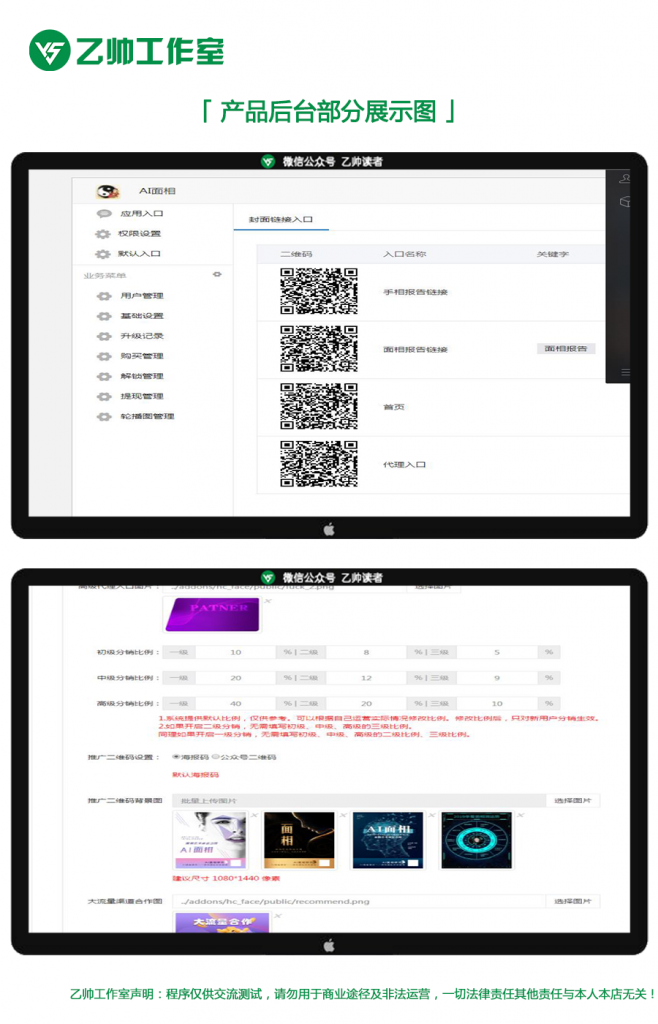Viewport: 658px width, 1024px height.
Task: Click the 首页 entry name
Action: pyautogui.click(x=394, y=407)
